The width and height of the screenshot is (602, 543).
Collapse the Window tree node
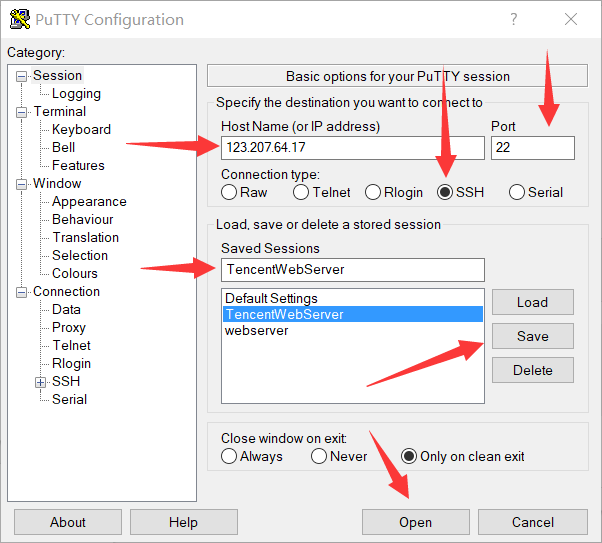(22, 184)
